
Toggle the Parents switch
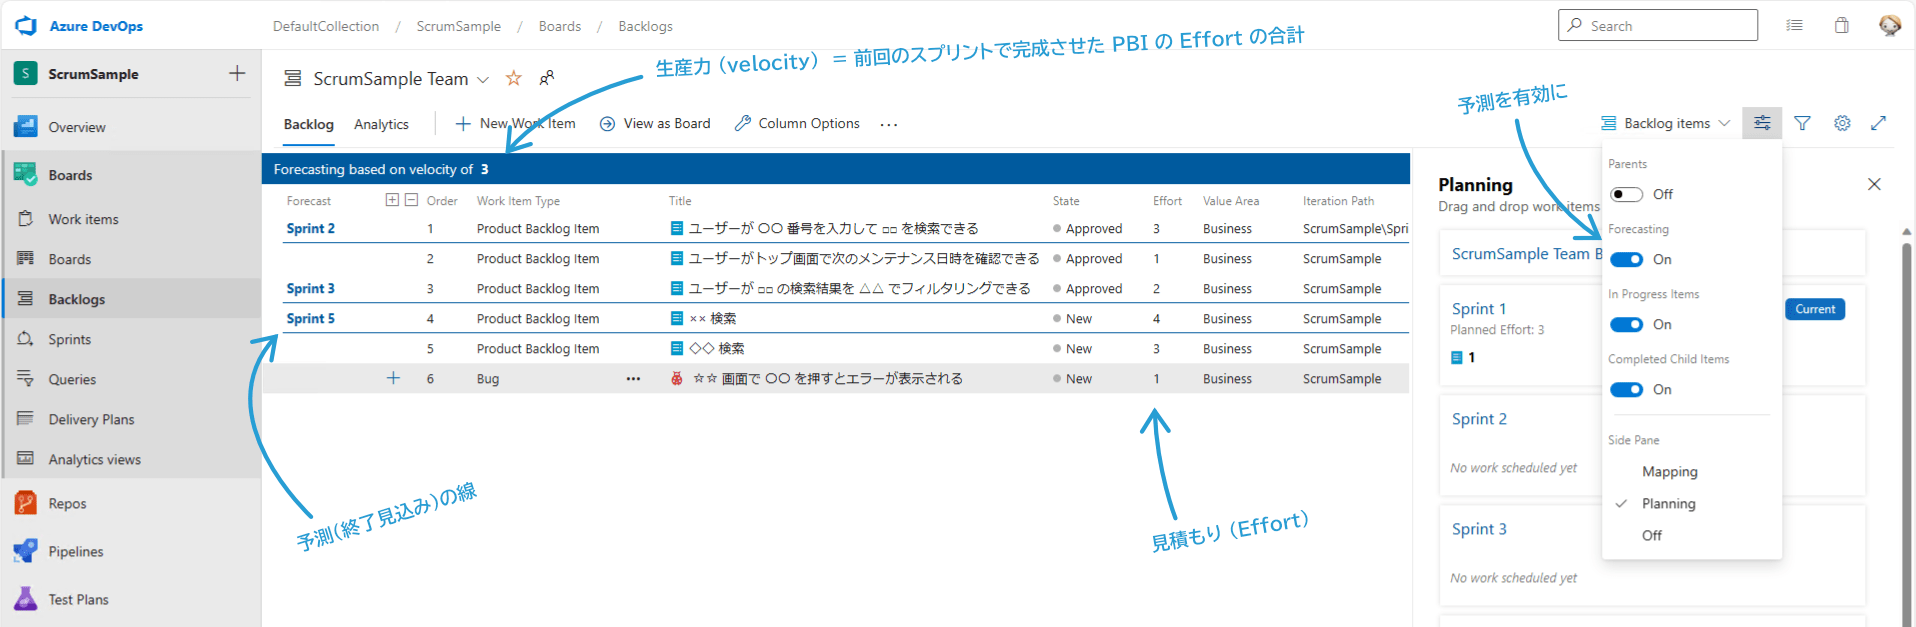pos(1626,194)
